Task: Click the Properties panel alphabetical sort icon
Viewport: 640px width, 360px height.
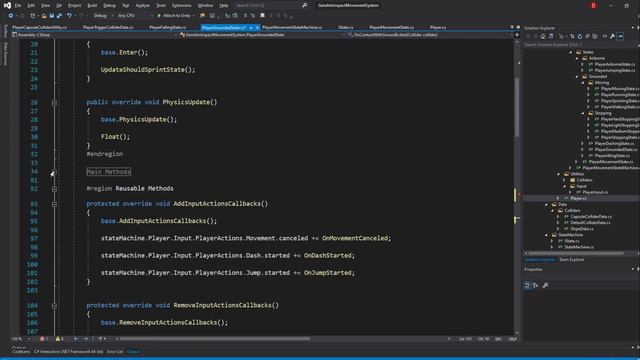Action: [536, 285]
